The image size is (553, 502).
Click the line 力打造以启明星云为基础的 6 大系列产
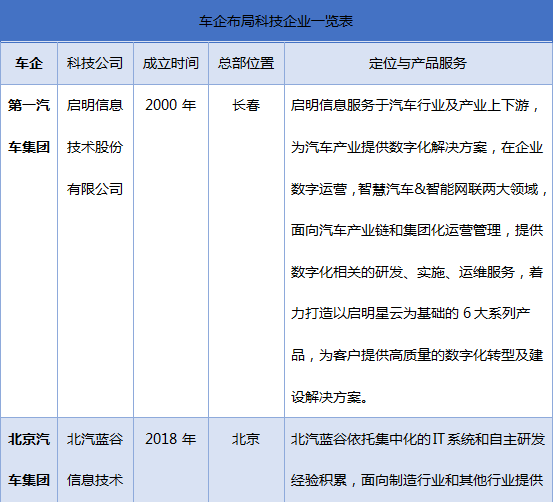point(411,313)
